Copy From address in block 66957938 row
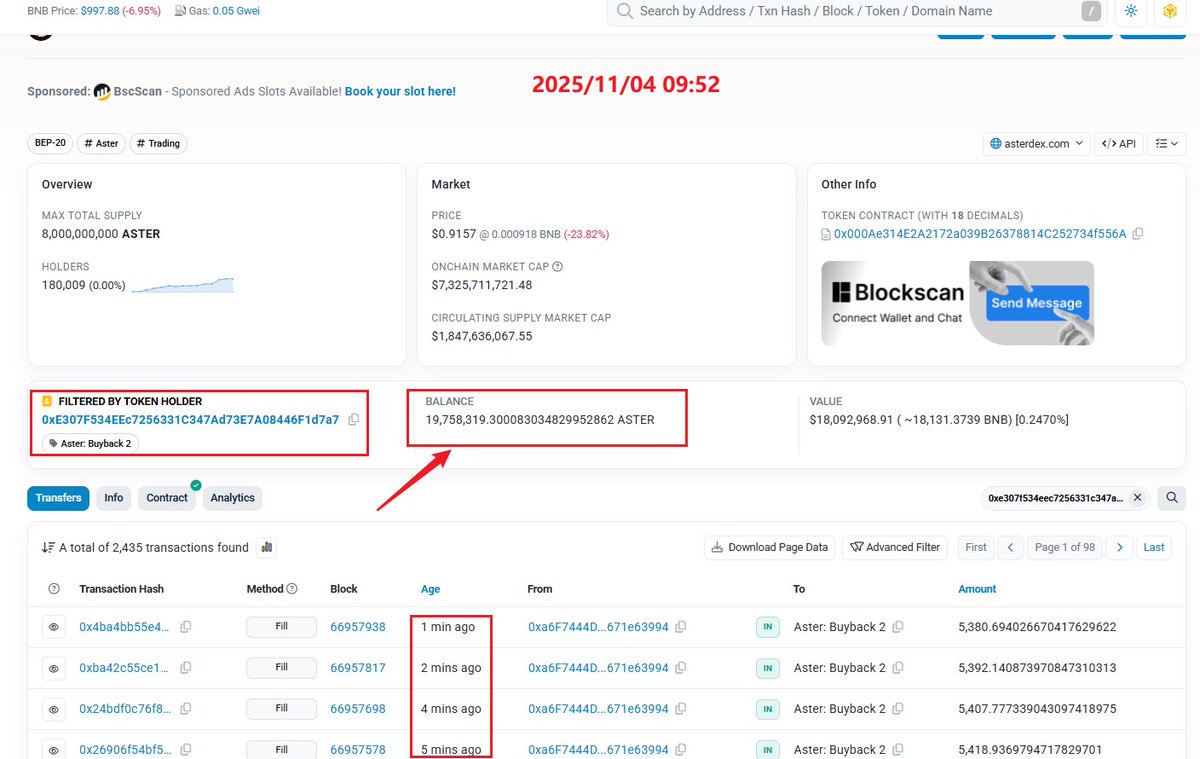Viewport: 1200px width, 759px height. tap(681, 627)
